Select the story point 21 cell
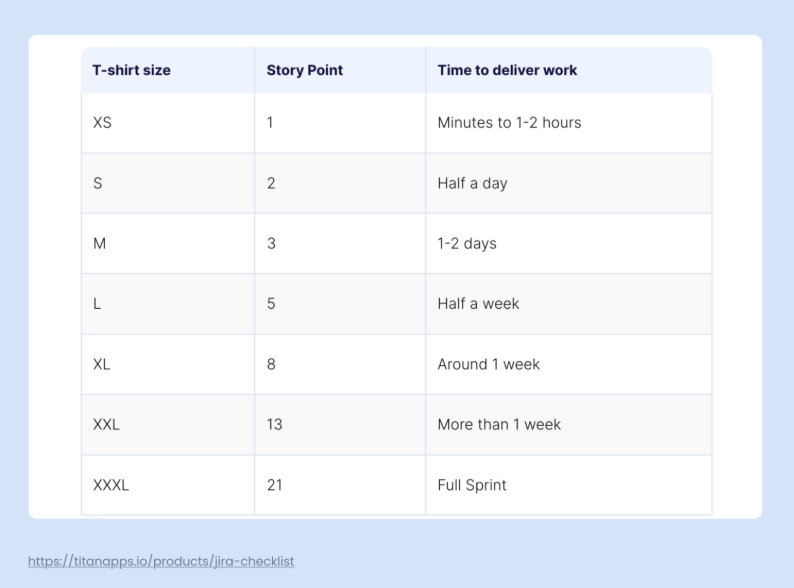 275,485
